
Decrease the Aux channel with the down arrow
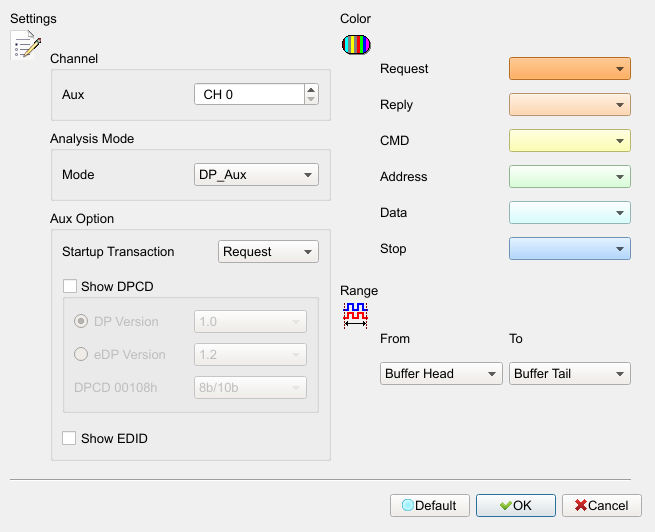pyautogui.click(x=311, y=99)
